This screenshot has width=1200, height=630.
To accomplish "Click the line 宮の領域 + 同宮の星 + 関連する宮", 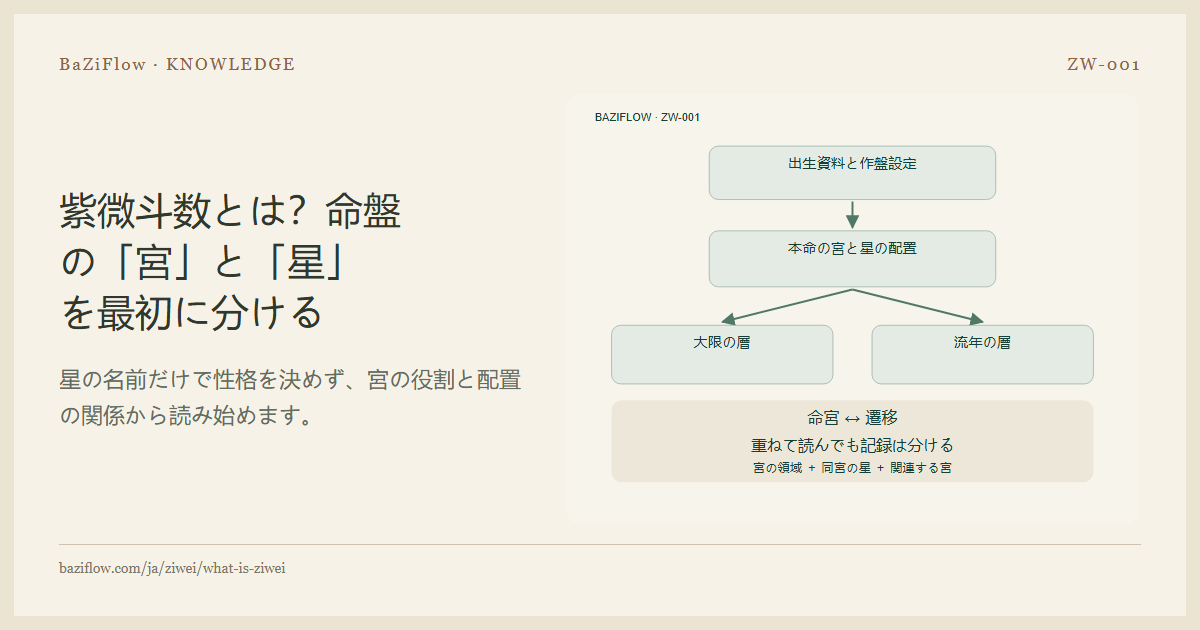I will tap(852, 467).
